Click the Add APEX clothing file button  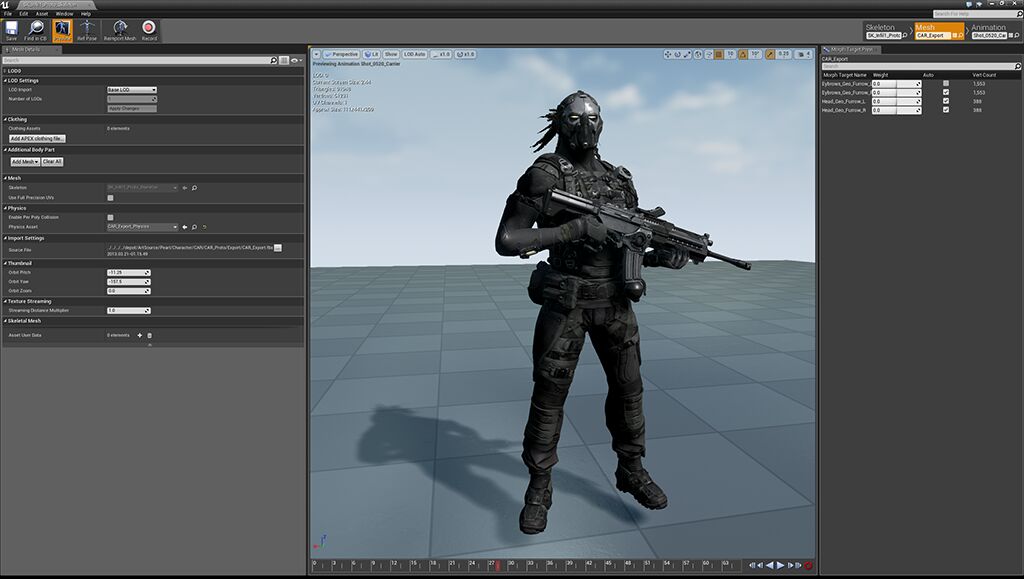[35, 137]
